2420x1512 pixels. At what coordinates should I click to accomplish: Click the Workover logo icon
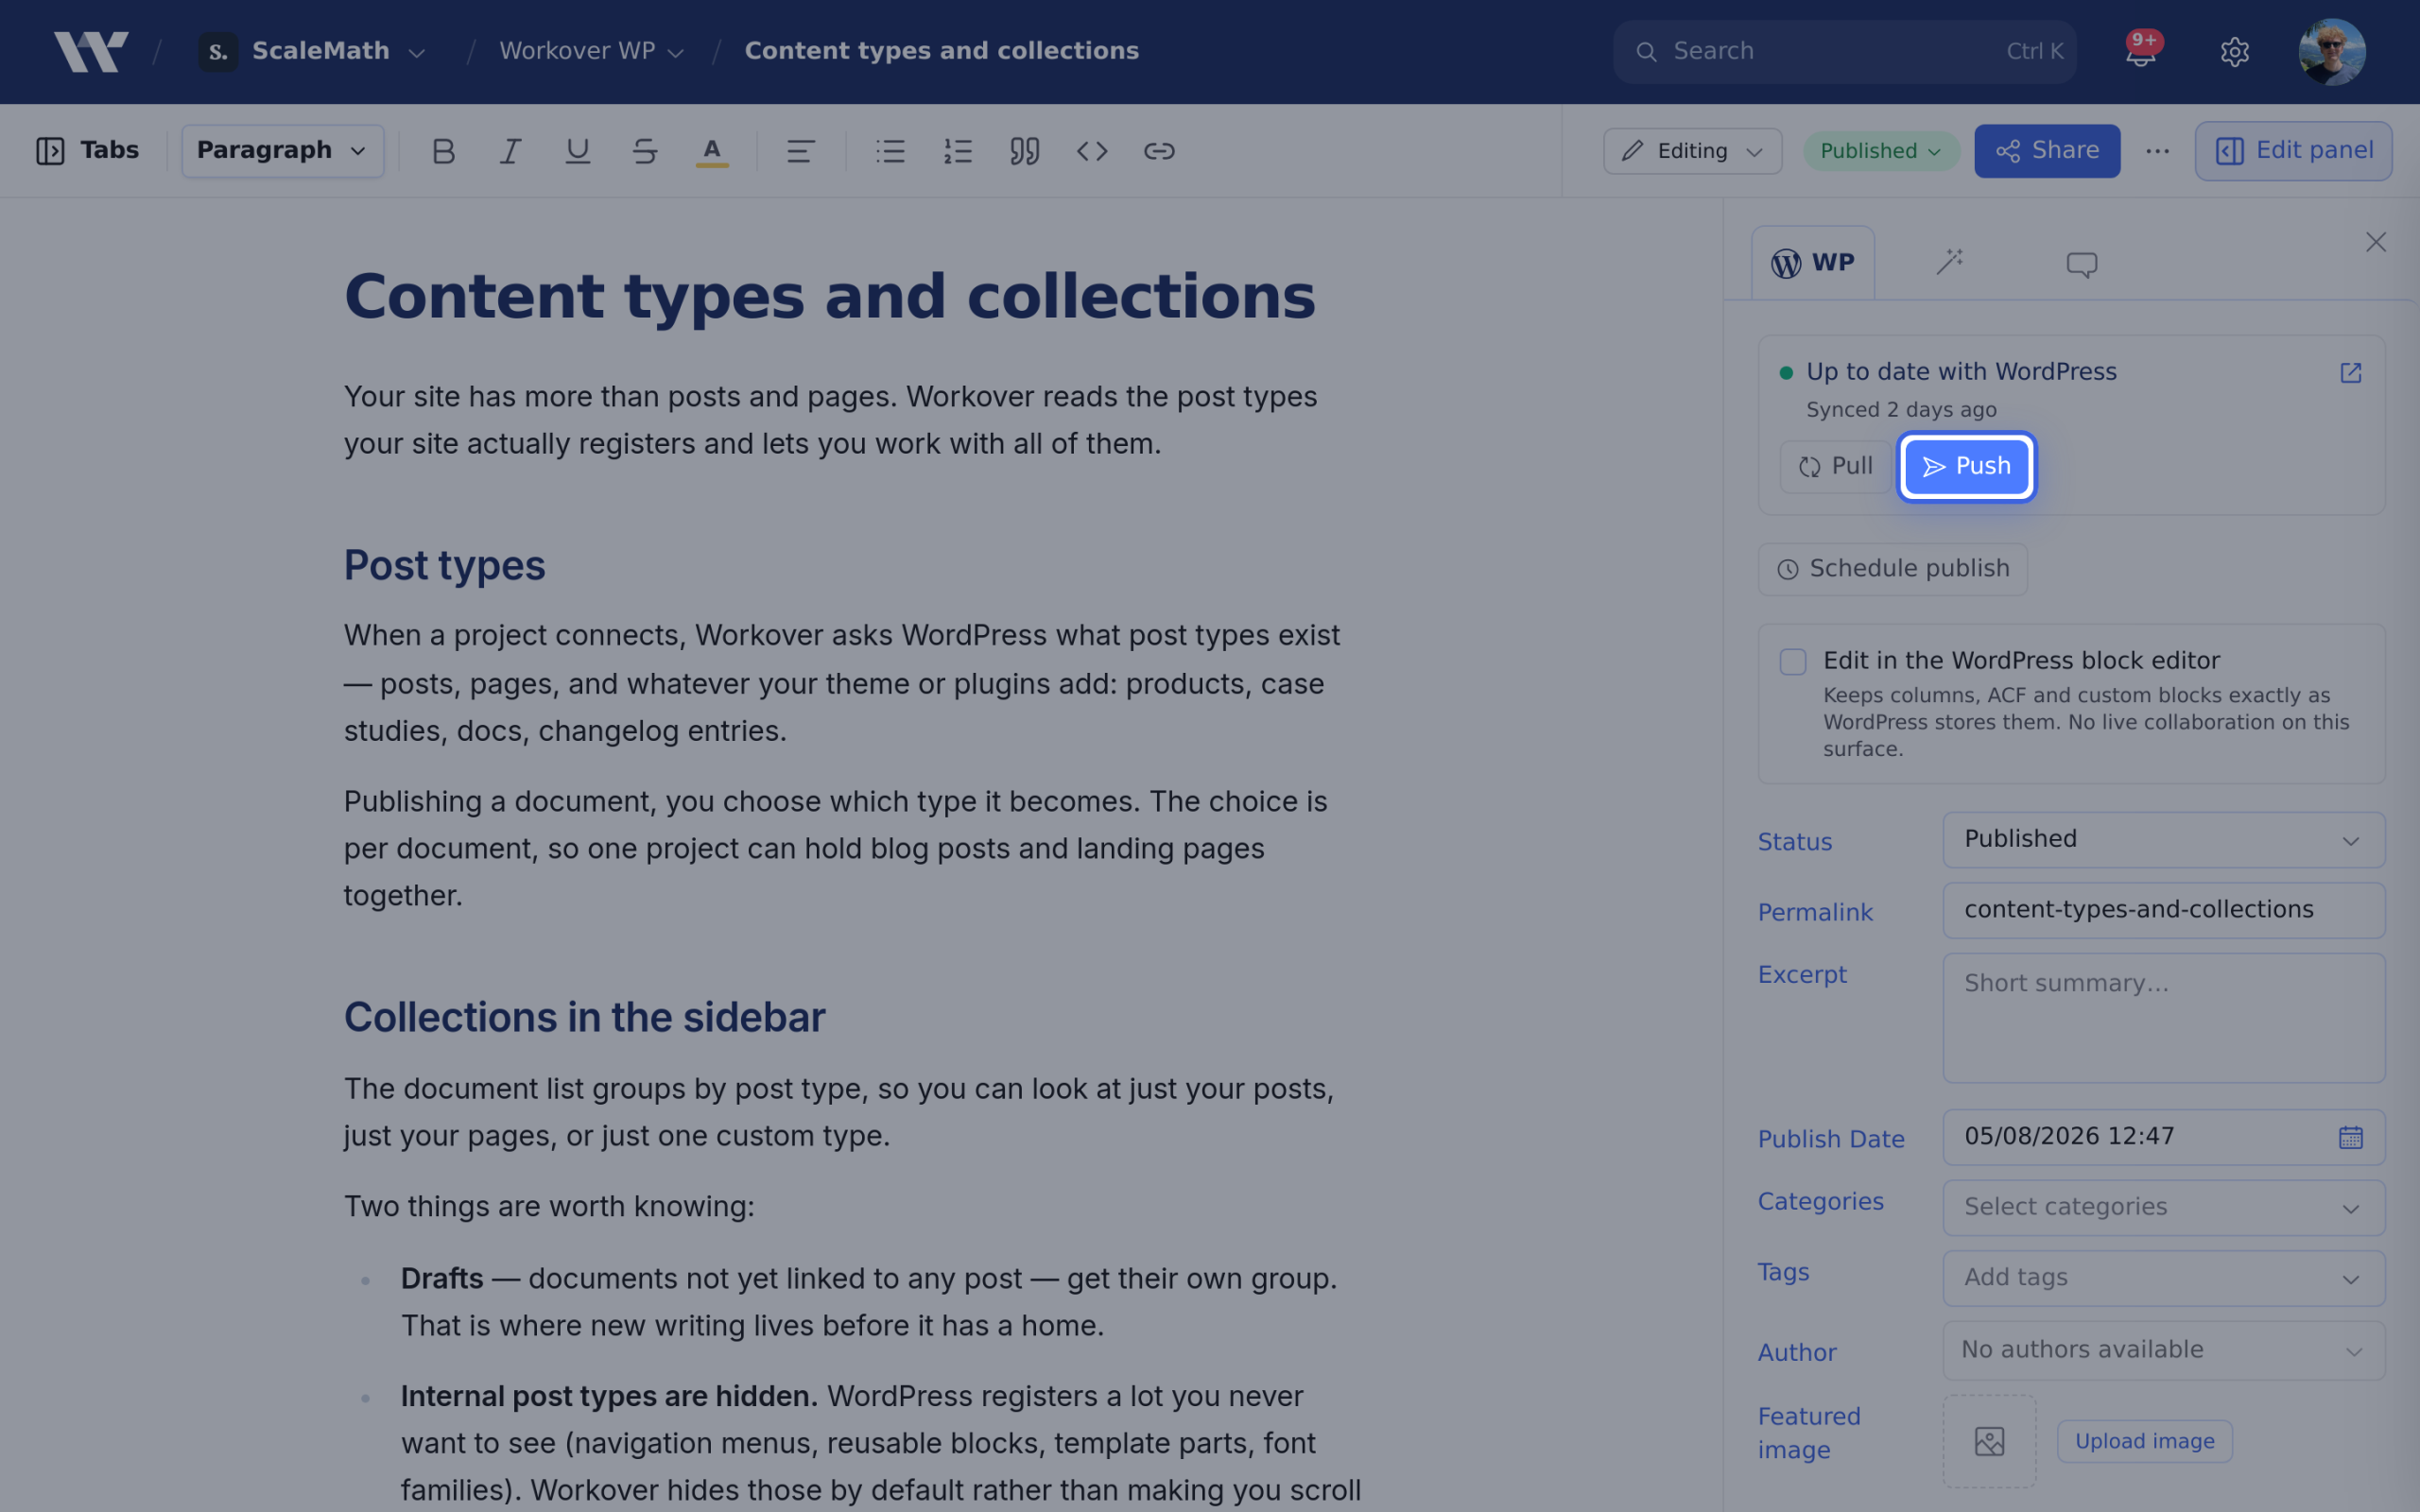tap(91, 51)
